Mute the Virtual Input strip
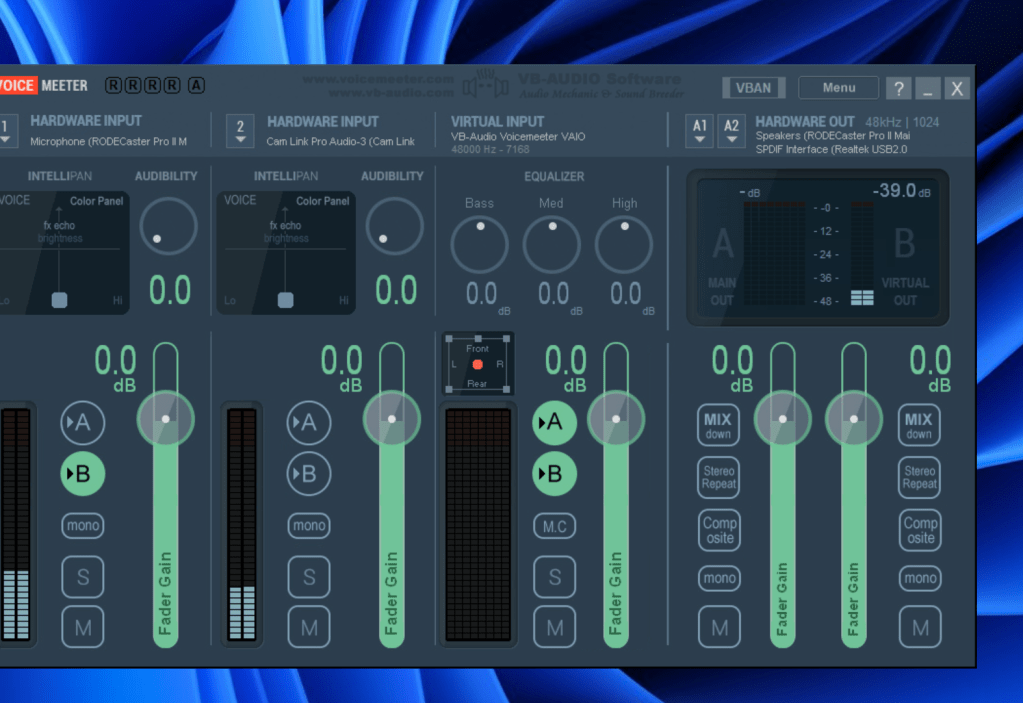This screenshot has width=1023, height=703. point(555,627)
